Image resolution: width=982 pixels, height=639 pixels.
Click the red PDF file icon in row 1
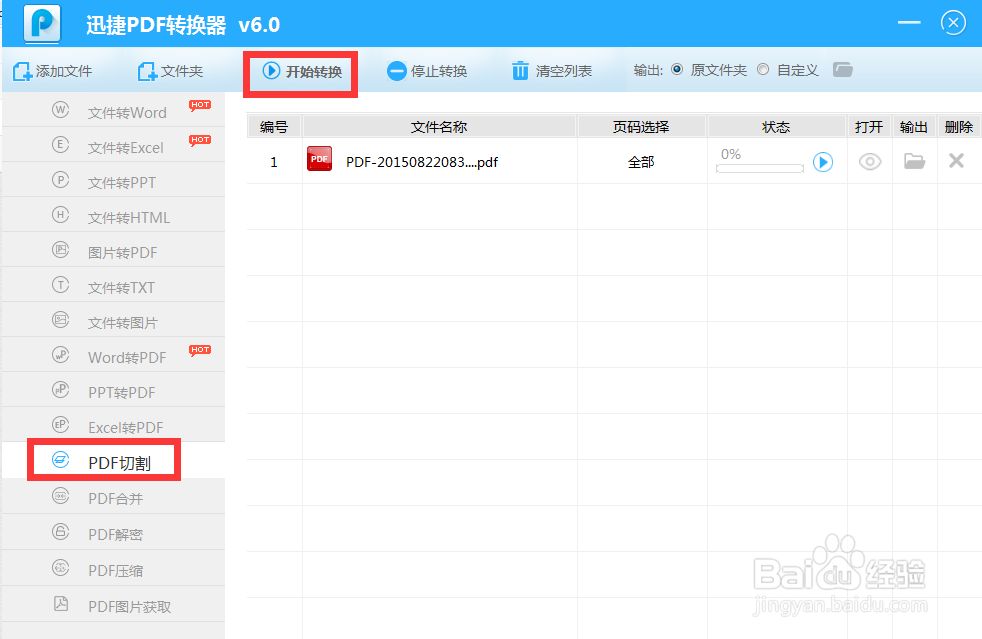pyautogui.click(x=319, y=158)
